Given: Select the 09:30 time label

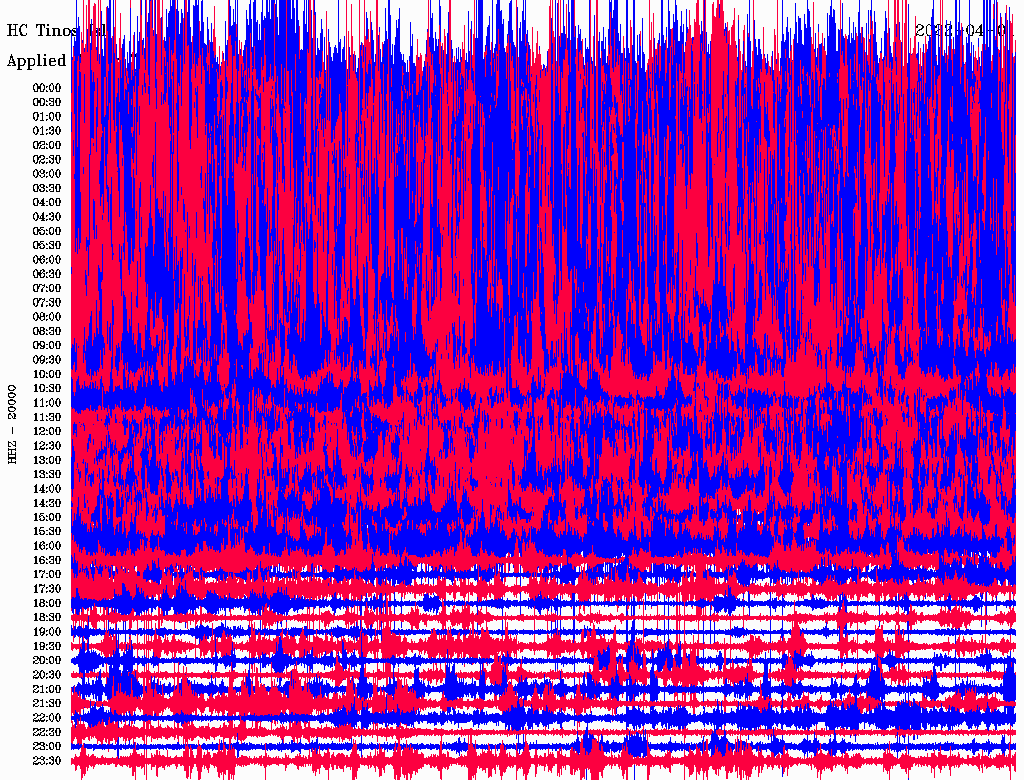Looking at the screenshot, I should coord(47,360).
